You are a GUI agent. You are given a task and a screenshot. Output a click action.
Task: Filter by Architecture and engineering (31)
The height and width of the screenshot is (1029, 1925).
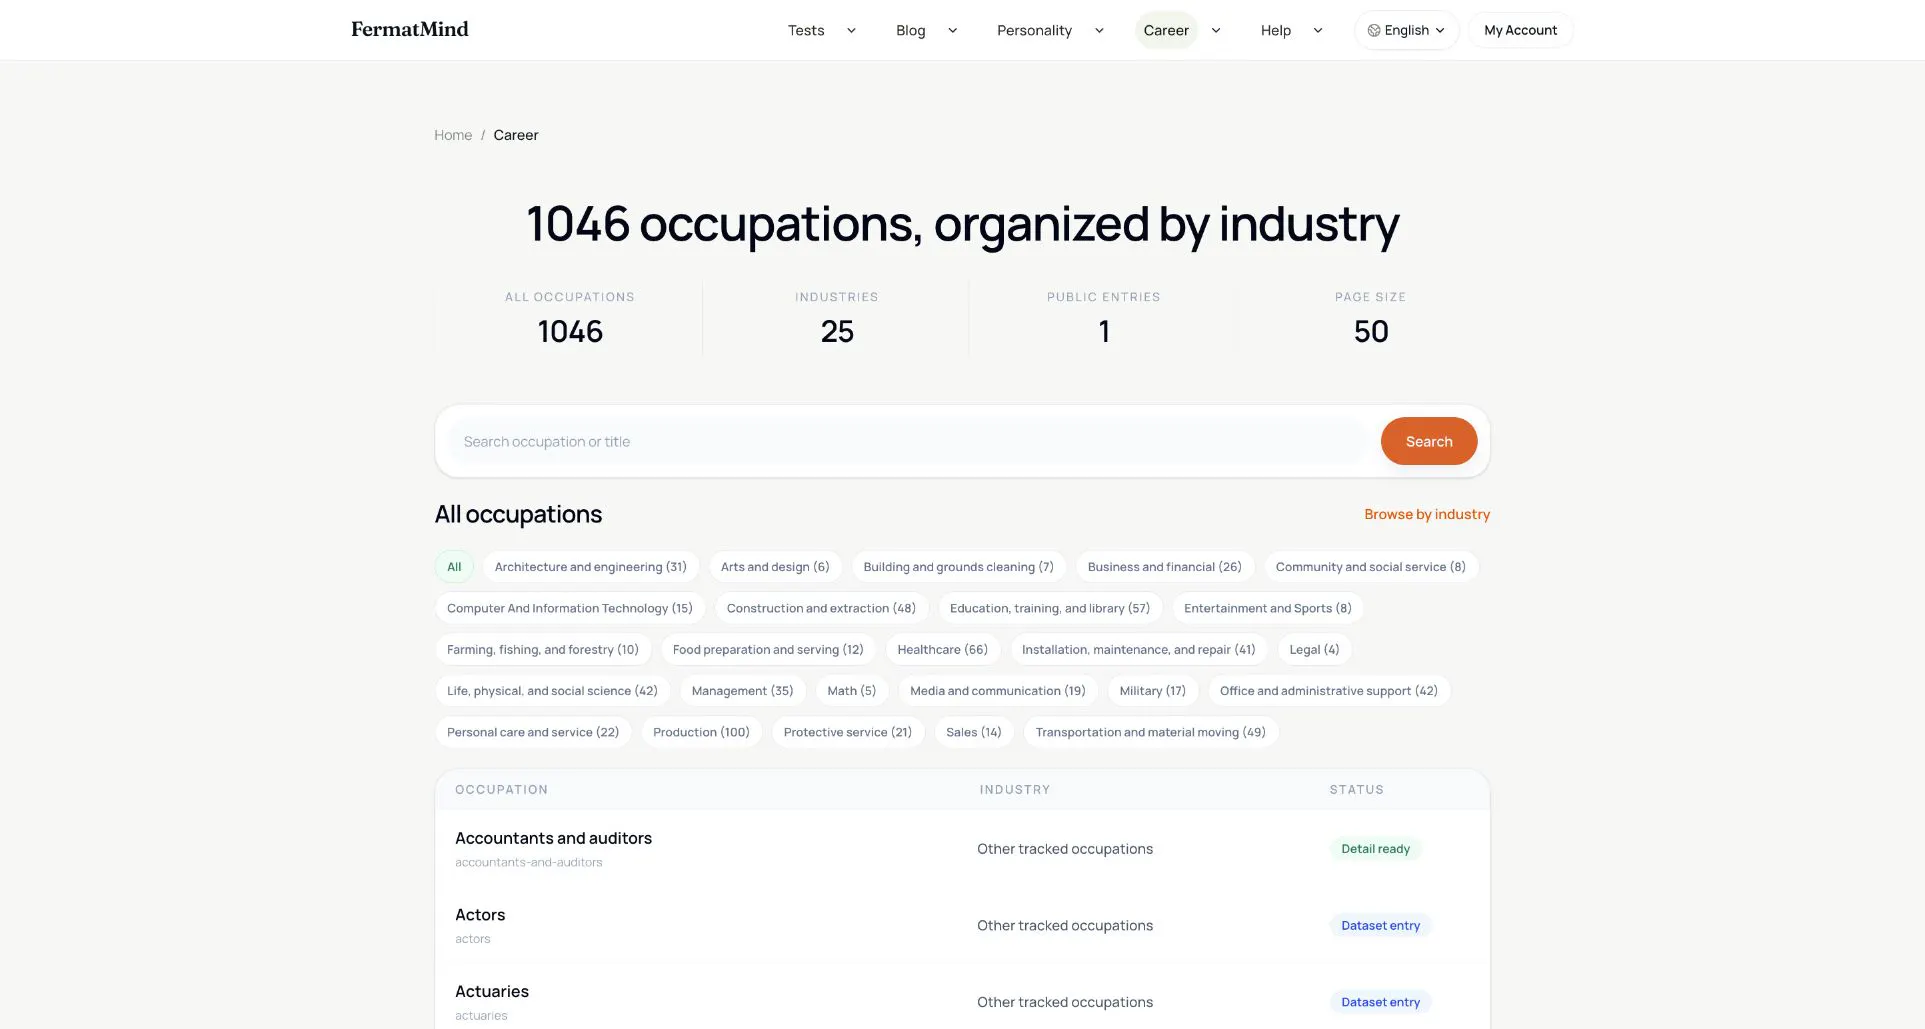591,567
